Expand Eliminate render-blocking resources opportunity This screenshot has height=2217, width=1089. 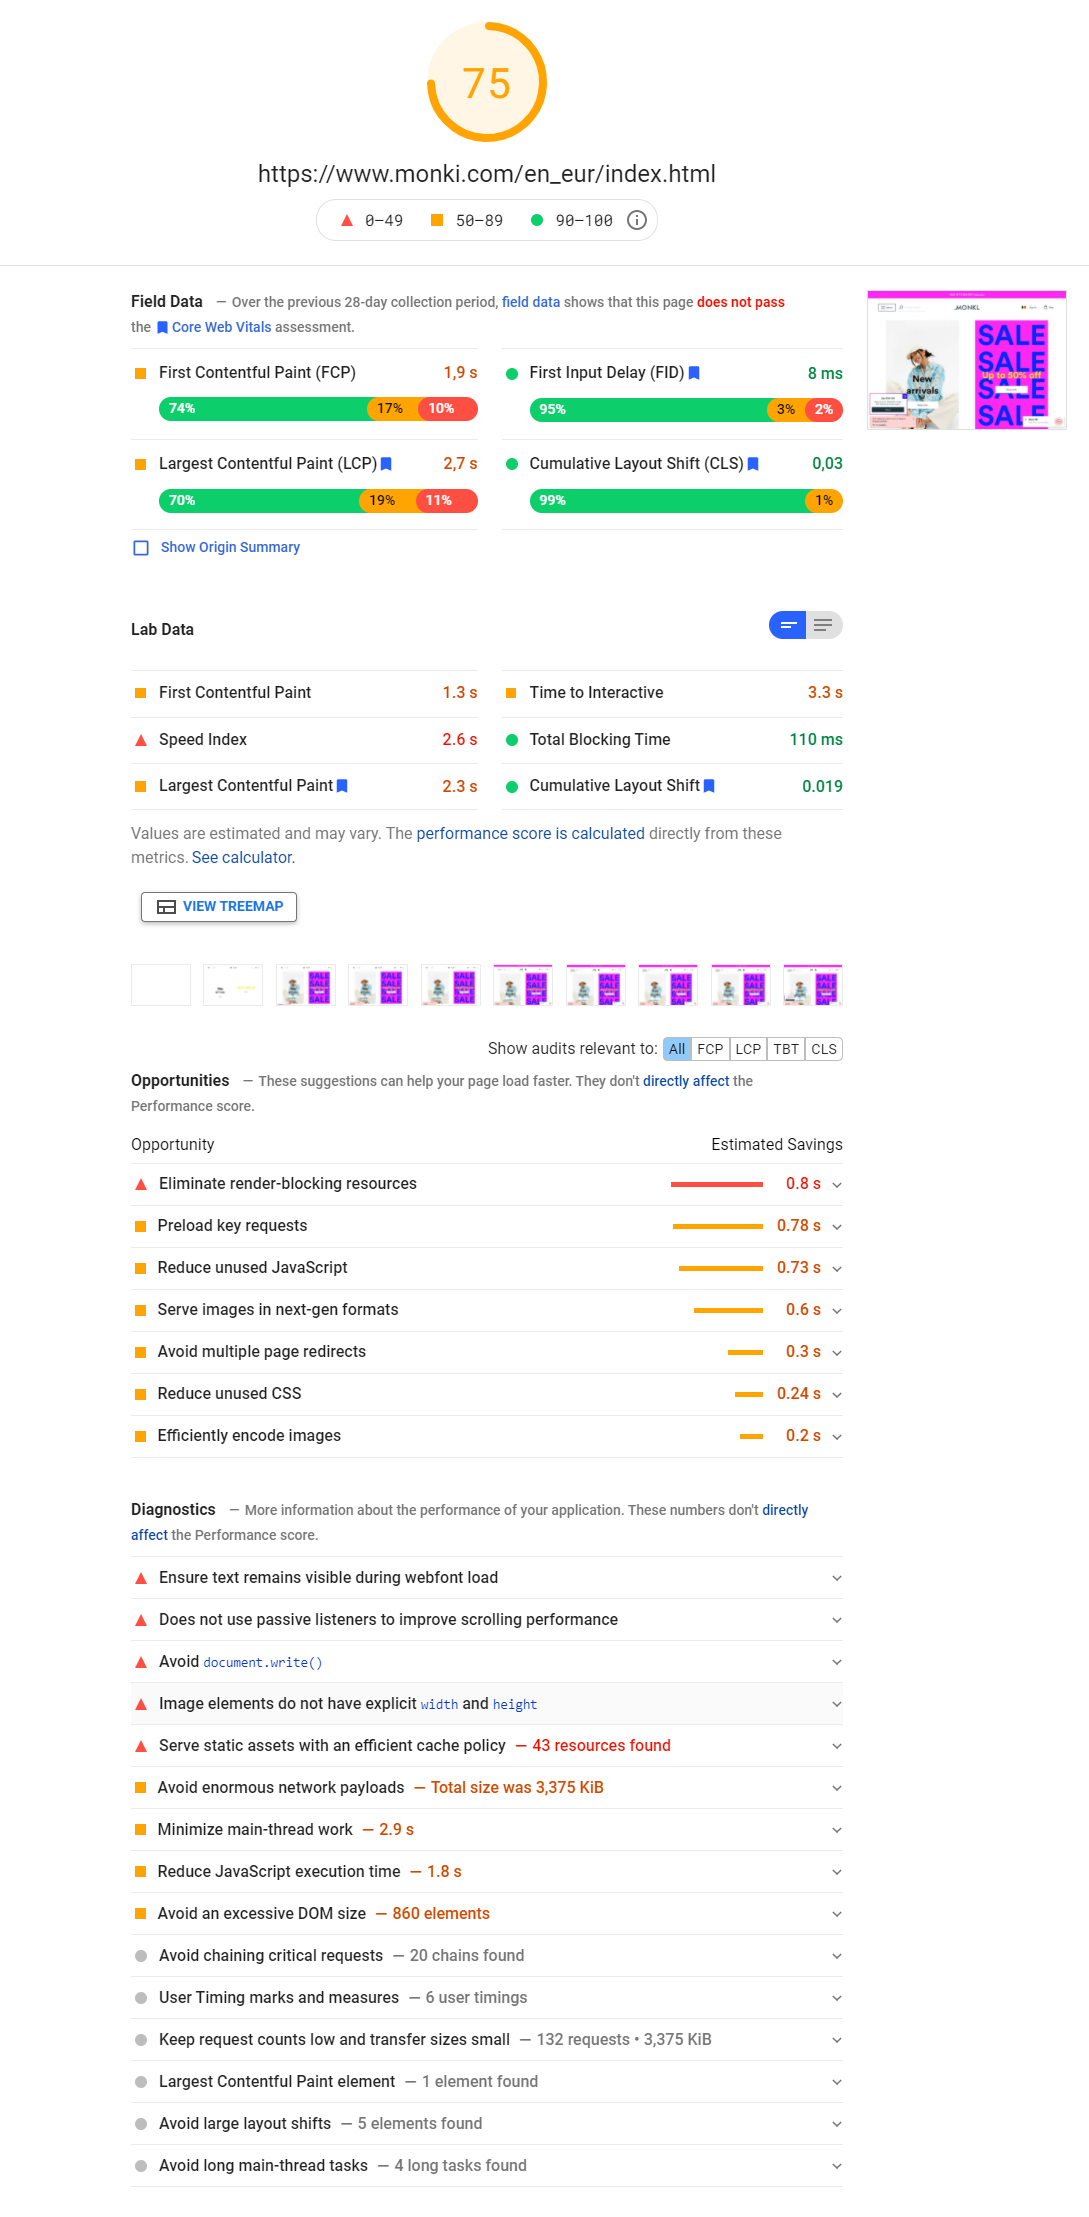pyautogui.click(x=837, y=1185)
